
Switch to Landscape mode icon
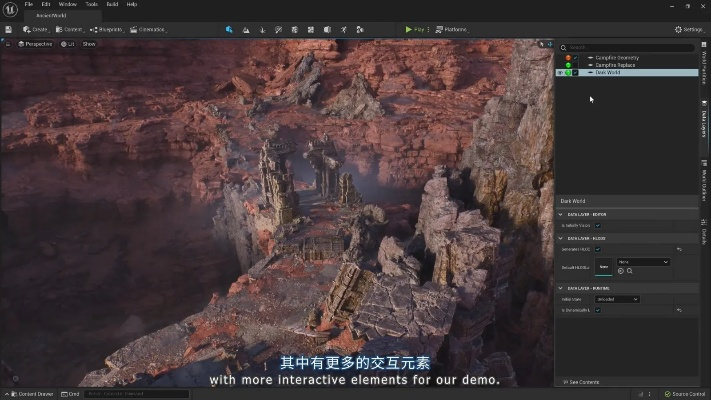click(246, 29)
